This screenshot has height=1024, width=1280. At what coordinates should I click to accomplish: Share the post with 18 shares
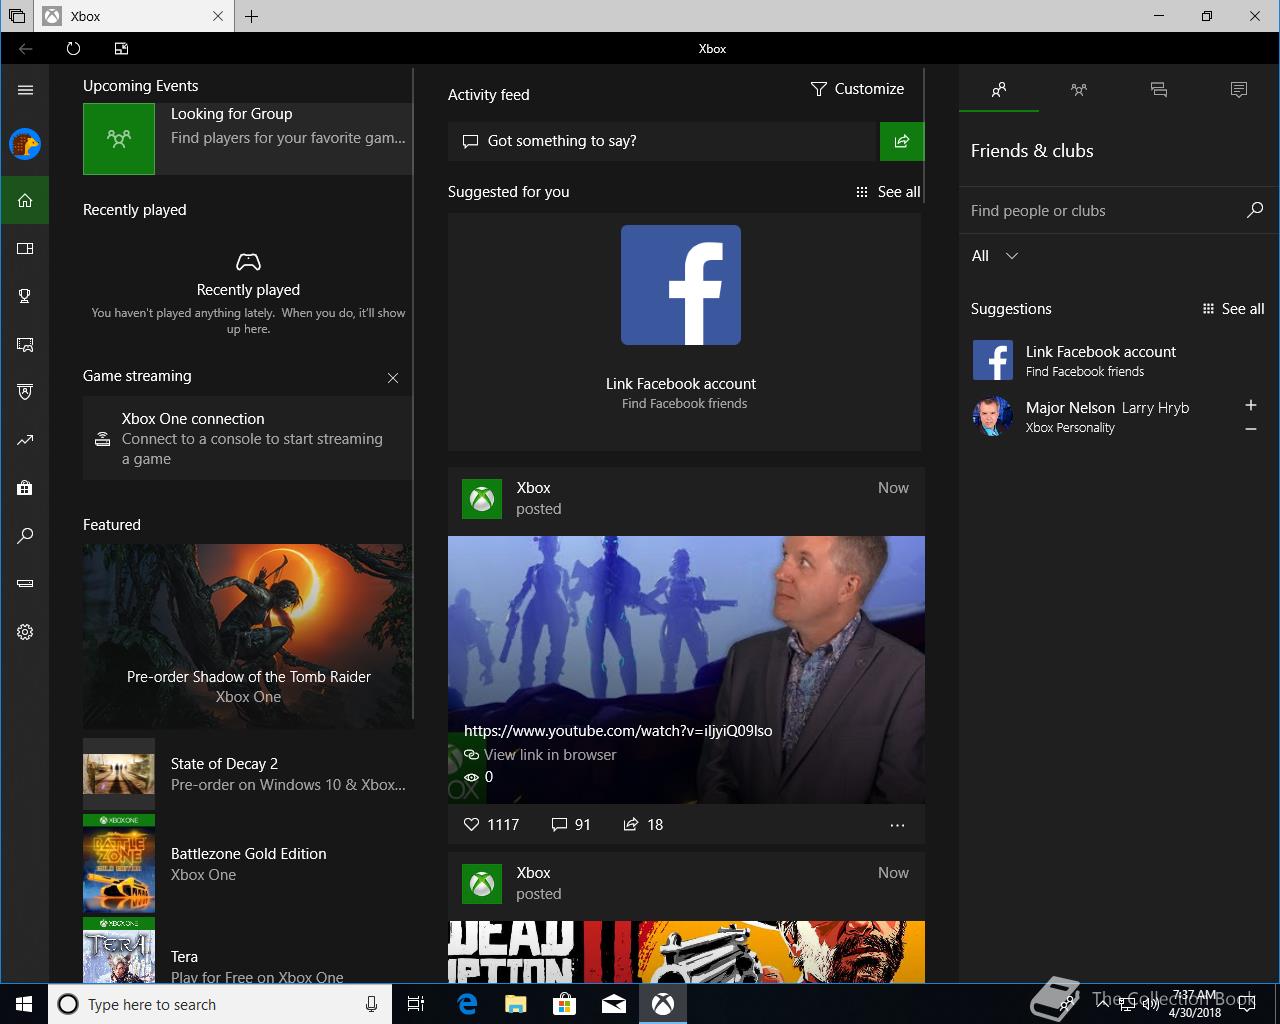coord(643,825)
